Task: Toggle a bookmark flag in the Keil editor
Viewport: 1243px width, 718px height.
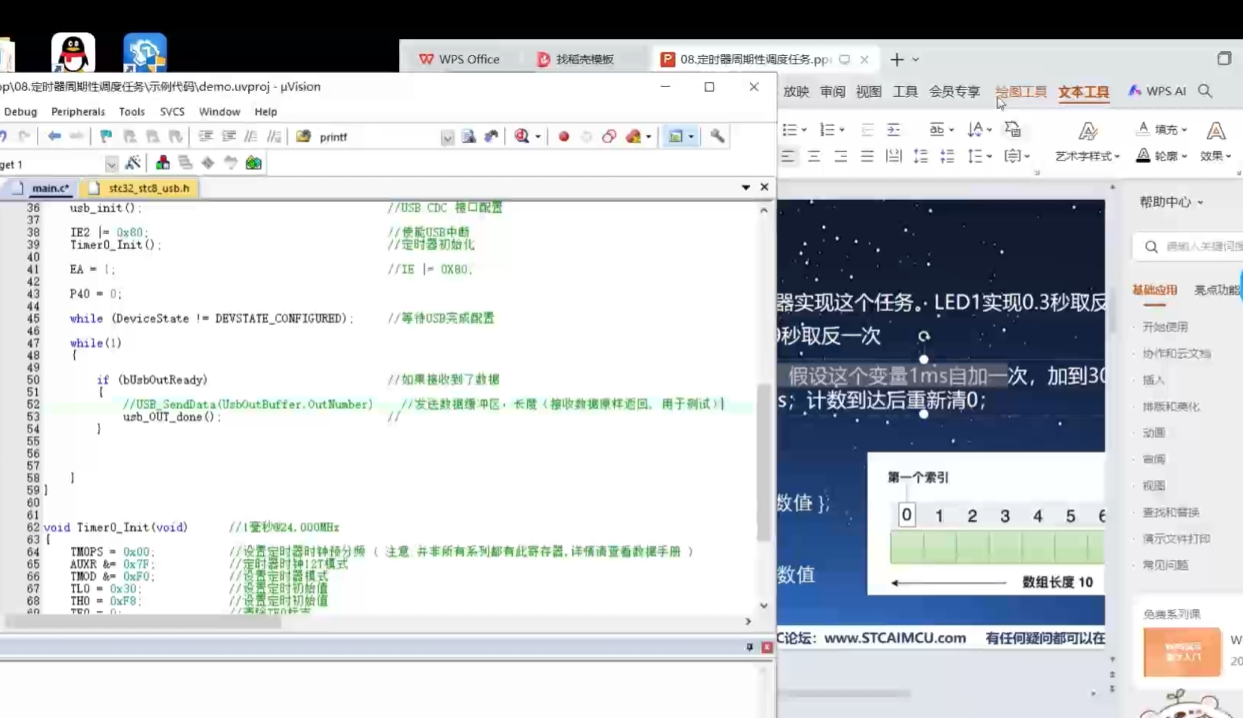Action: (x=105, y=136)
